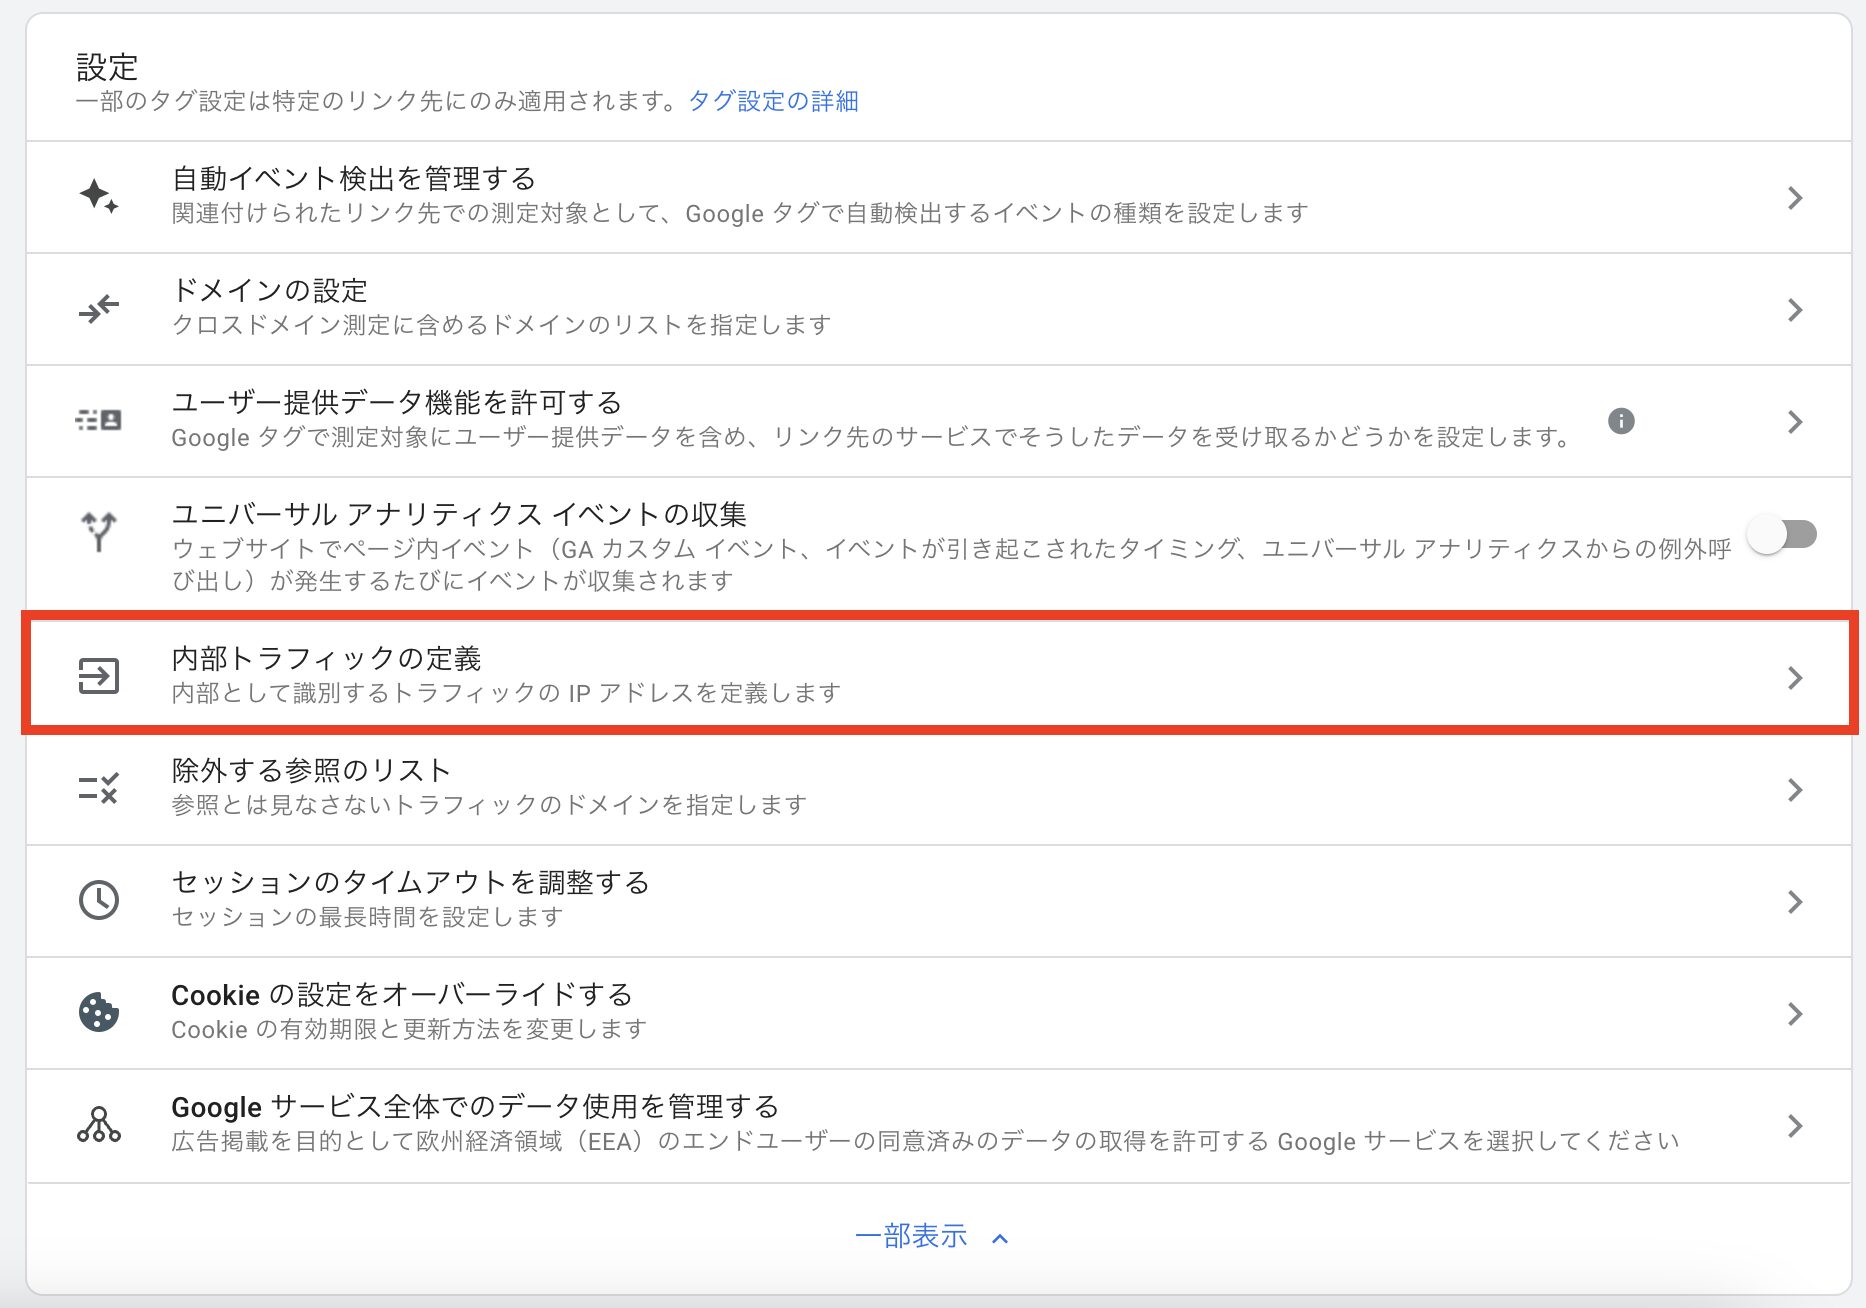1866x1308 pixels.
Task: Open 内部トラフィックの定義 with its chevron
Action: coord(1795,678)
